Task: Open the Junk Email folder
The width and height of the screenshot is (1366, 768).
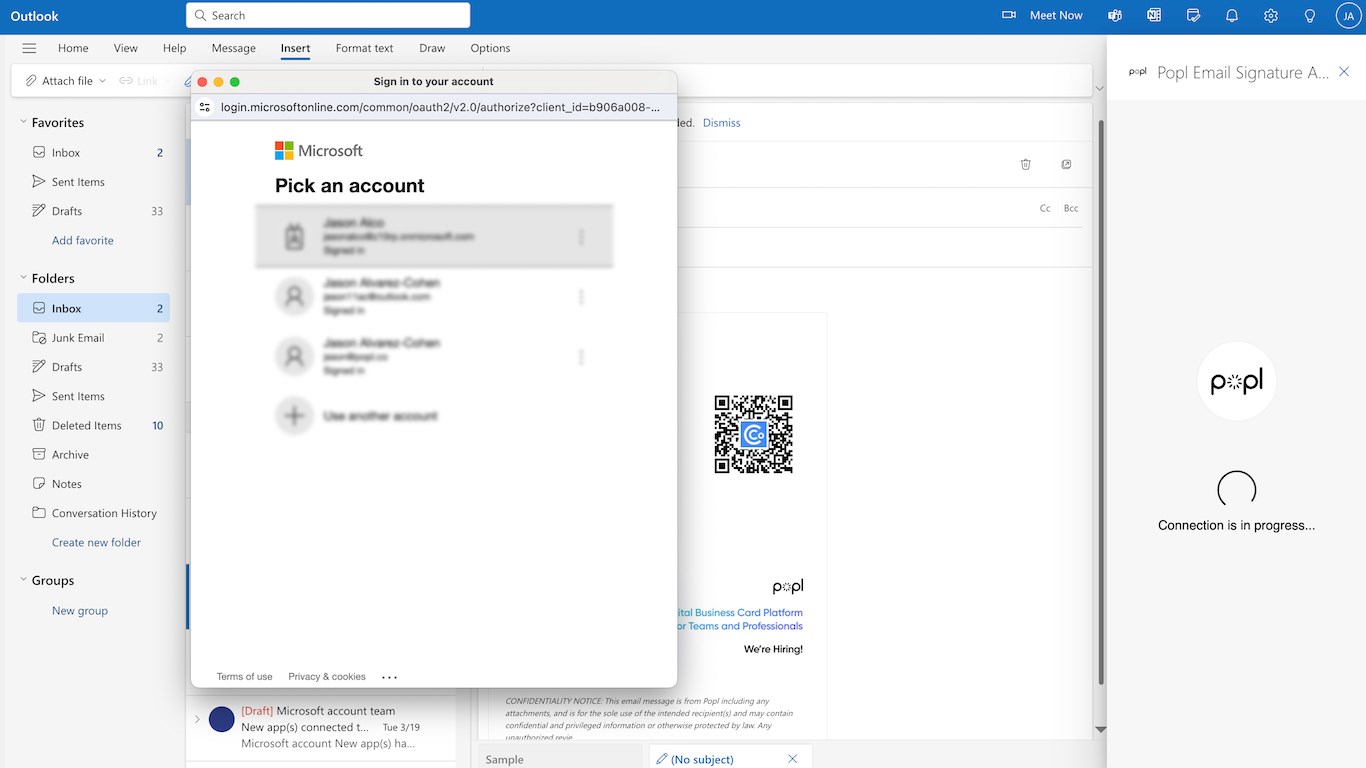Action: tap(94, 338)
